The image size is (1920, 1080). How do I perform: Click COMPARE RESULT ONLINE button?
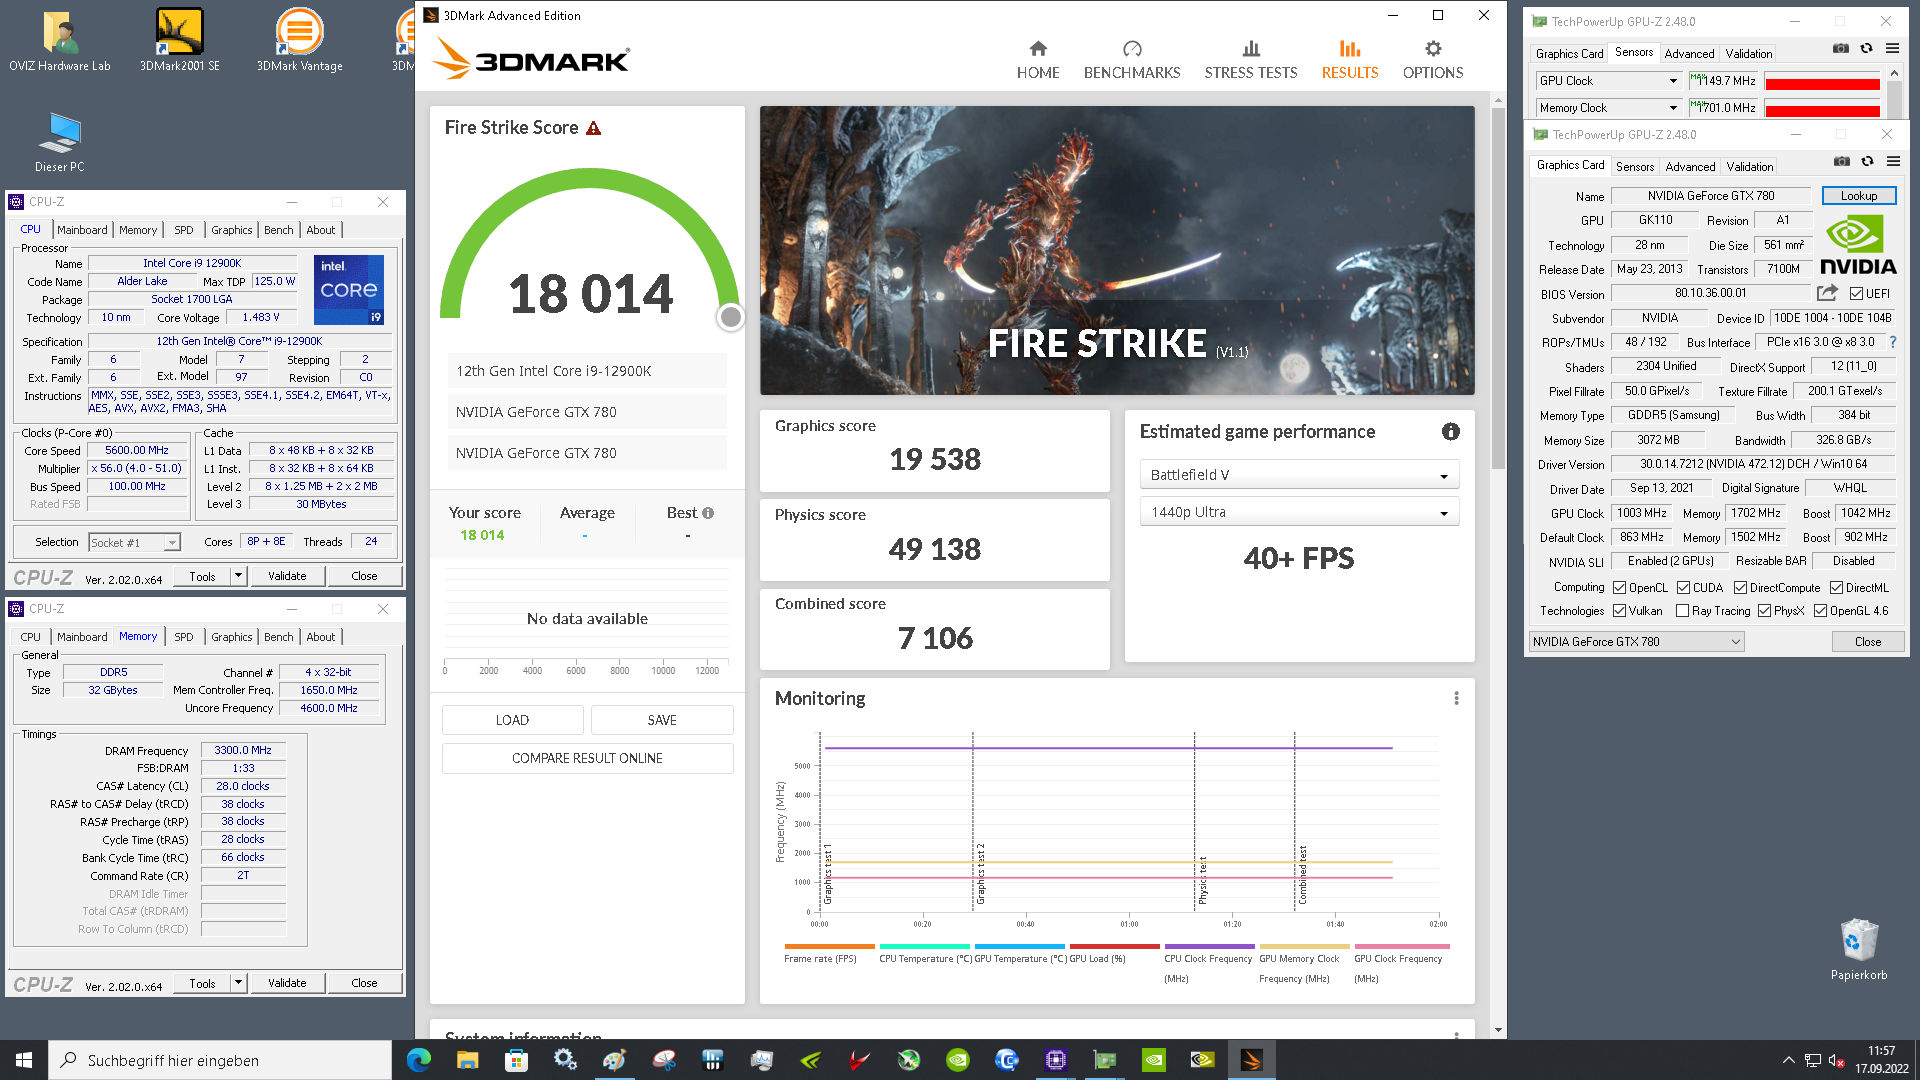coord(587,758)
